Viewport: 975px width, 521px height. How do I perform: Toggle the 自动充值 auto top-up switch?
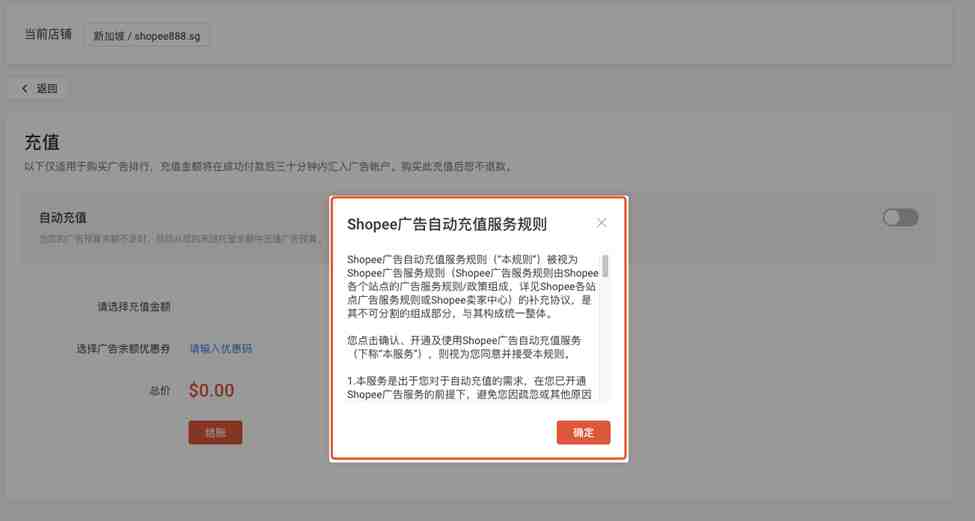(900, 218)
